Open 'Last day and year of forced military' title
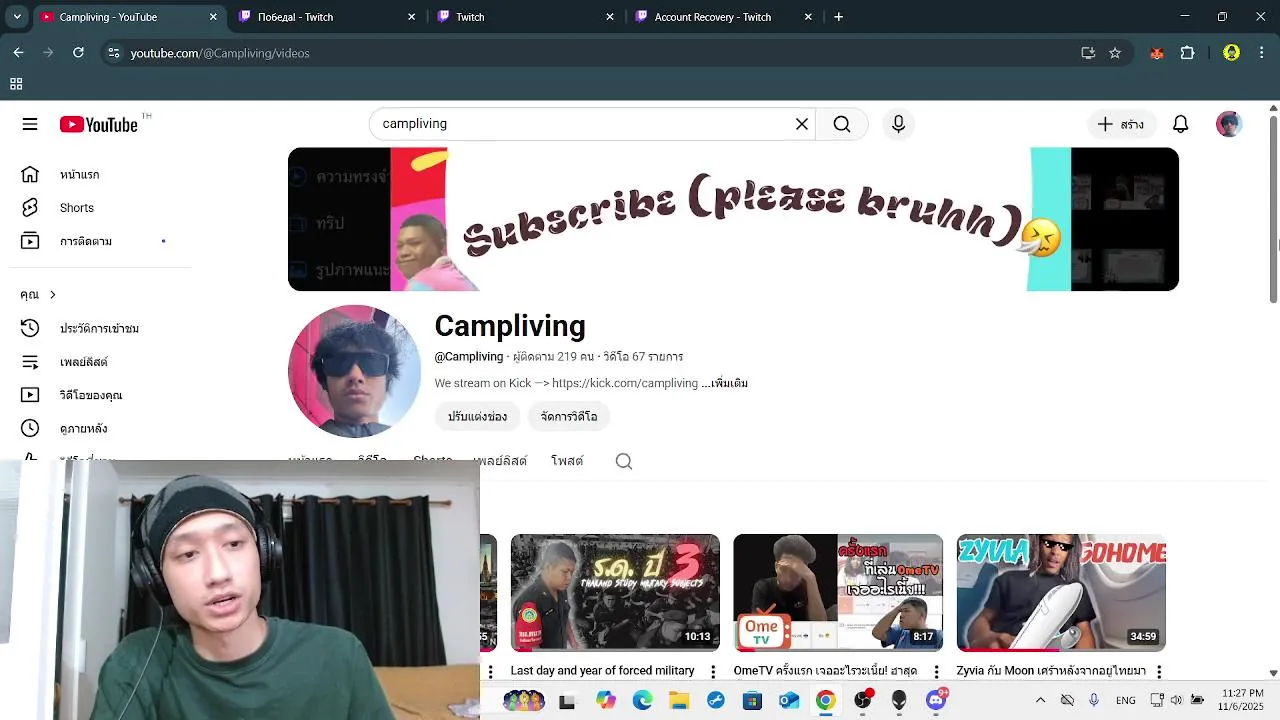The width and height of the screenshot is (1280, 720). coord(603,671)
